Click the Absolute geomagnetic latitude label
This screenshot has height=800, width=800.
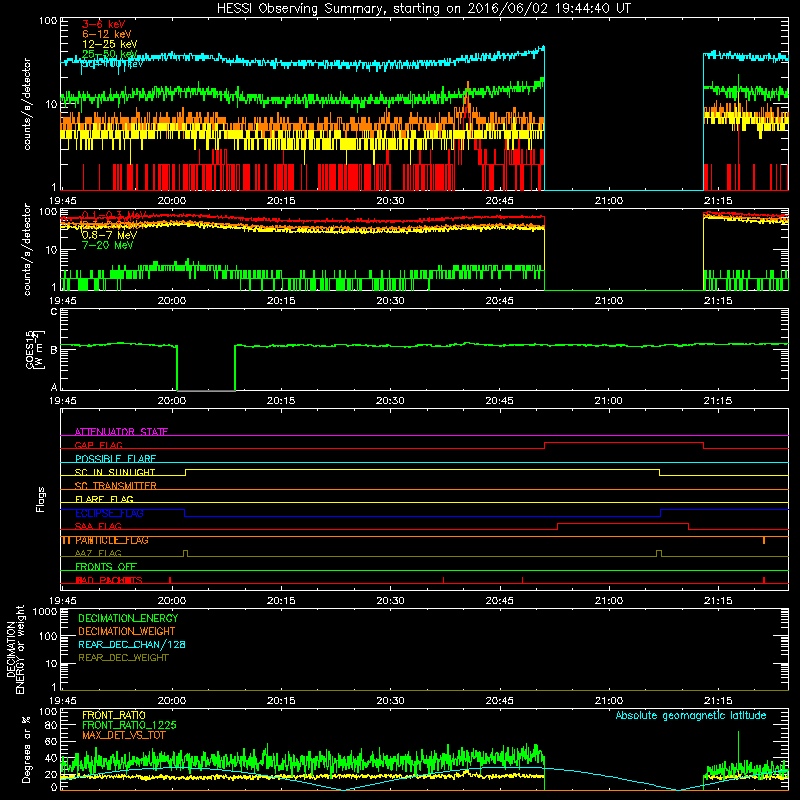(x=691, y=715)
